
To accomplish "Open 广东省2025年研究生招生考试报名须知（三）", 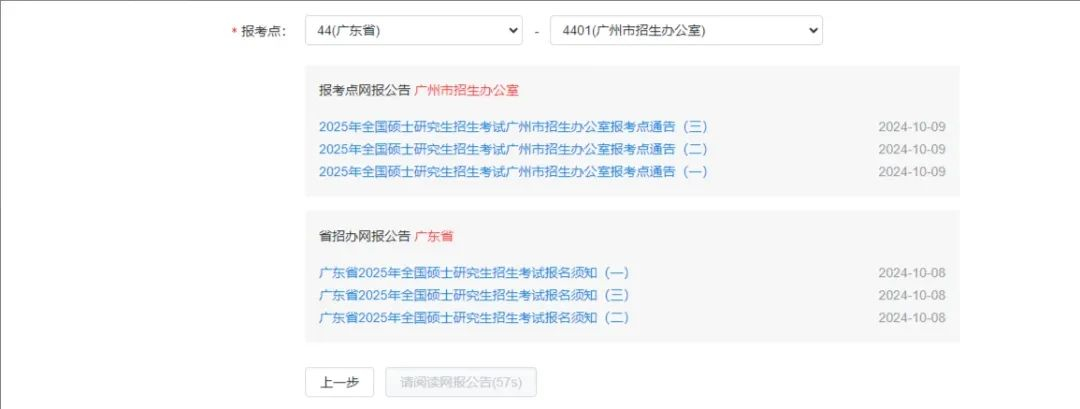I will pyautogui.click(x=474, y=295).
